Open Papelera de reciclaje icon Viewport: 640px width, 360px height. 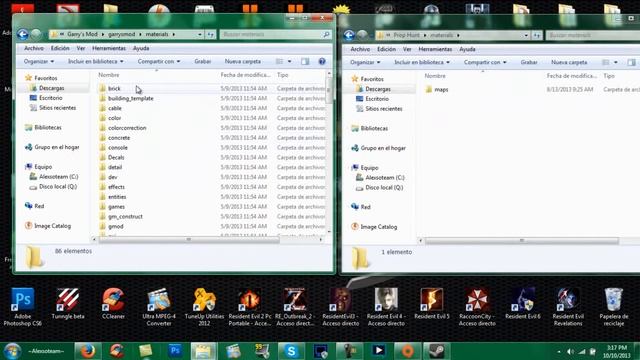coord(613,306)
